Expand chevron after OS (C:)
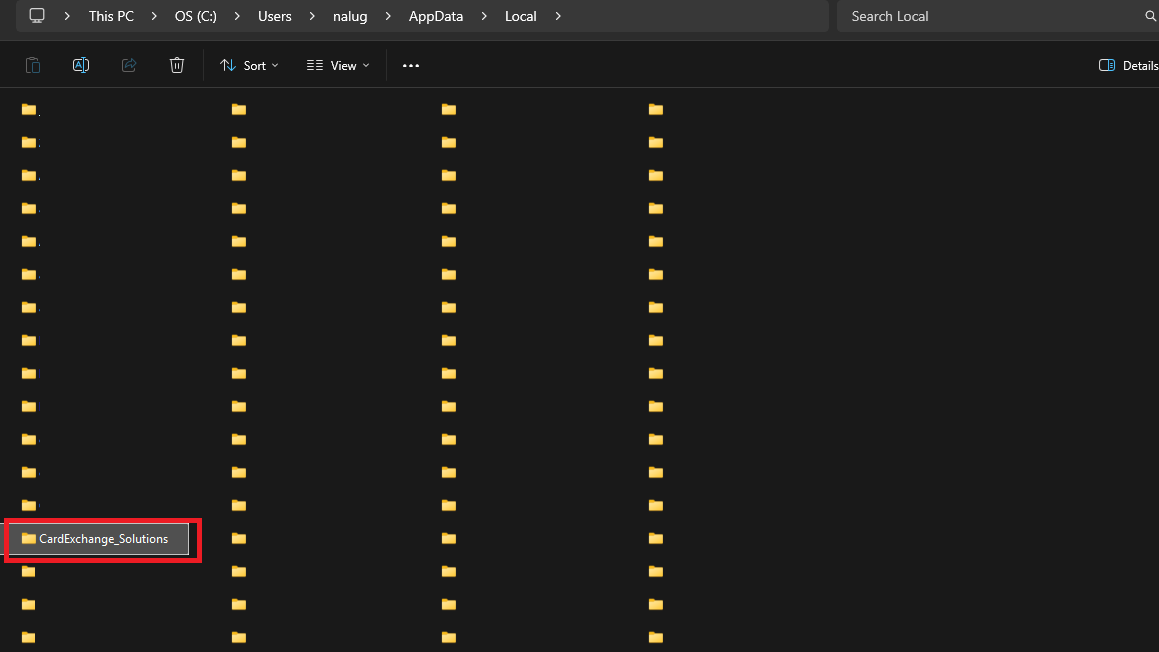Image resolution: width=1159 pixels, height=652 pixels. tap(237, 16)
